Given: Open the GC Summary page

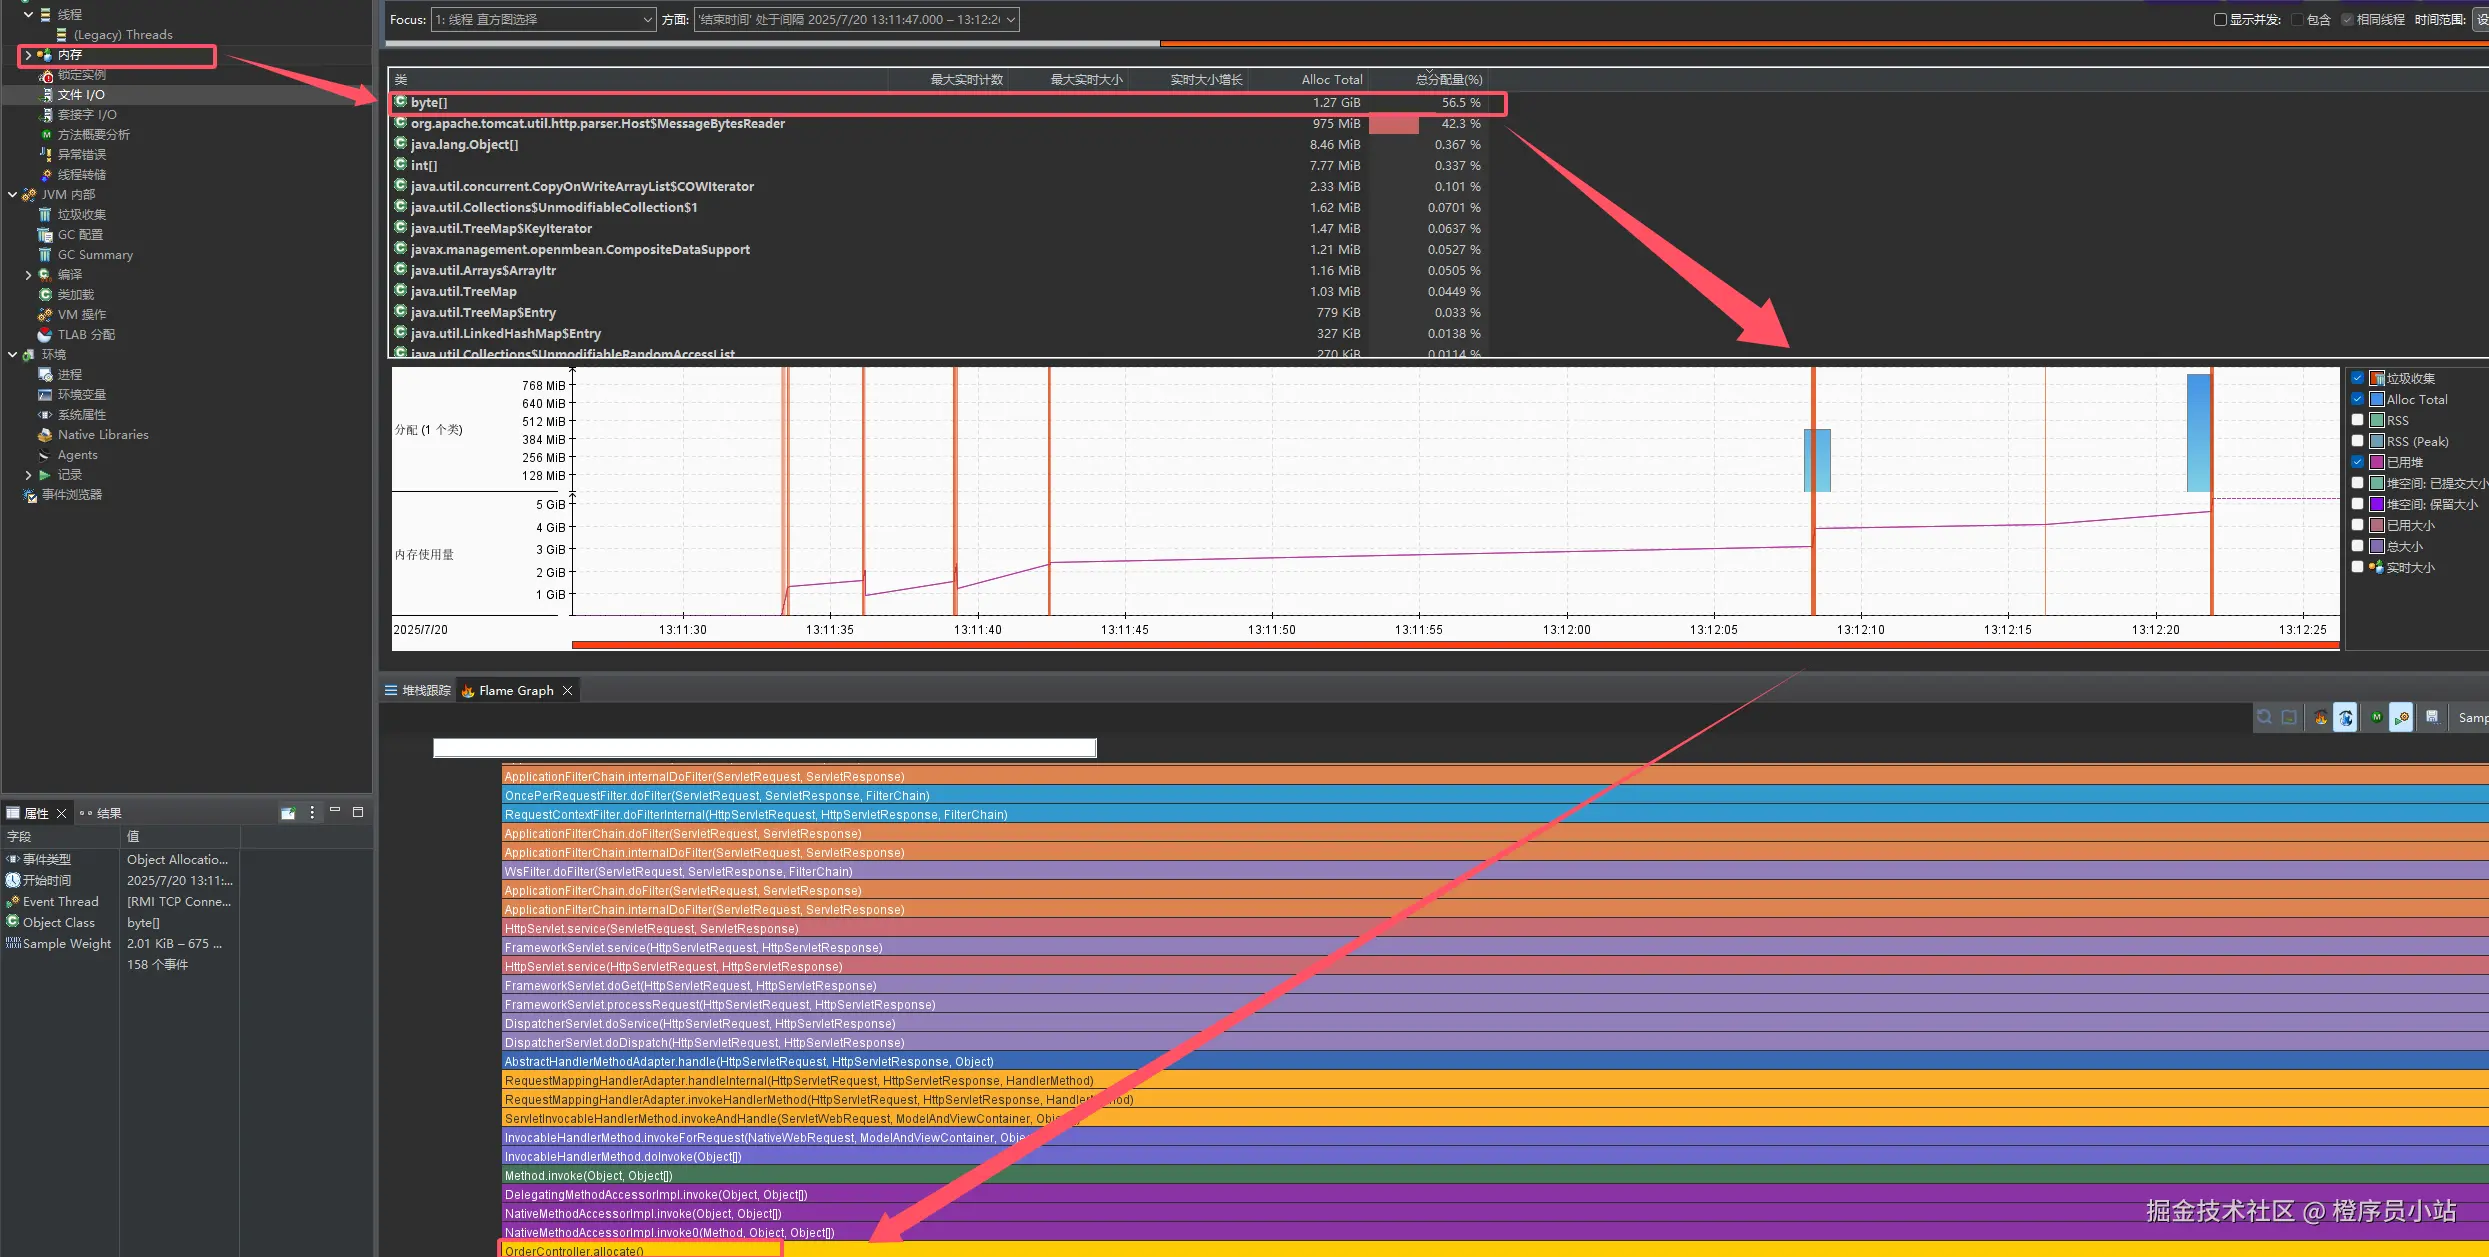Looking at the screenshot, I should (94, 255).
